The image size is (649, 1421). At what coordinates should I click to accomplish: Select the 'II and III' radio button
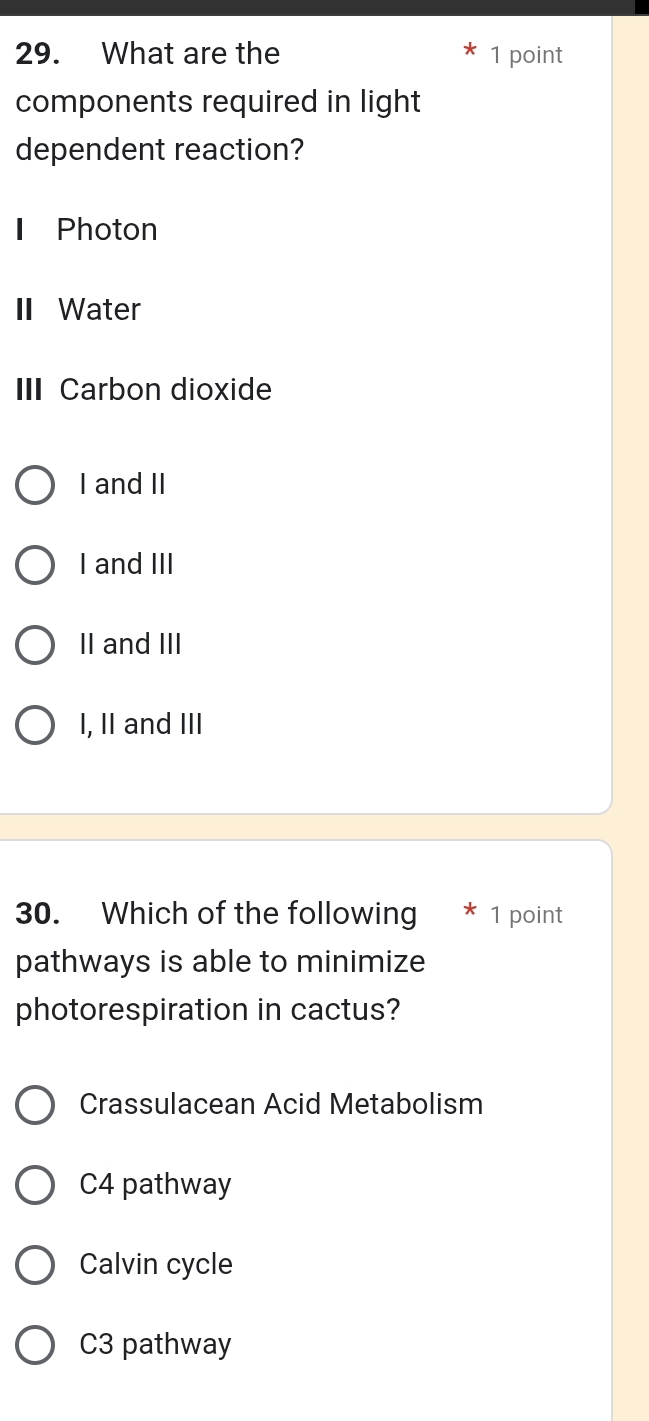click(34, 644)
